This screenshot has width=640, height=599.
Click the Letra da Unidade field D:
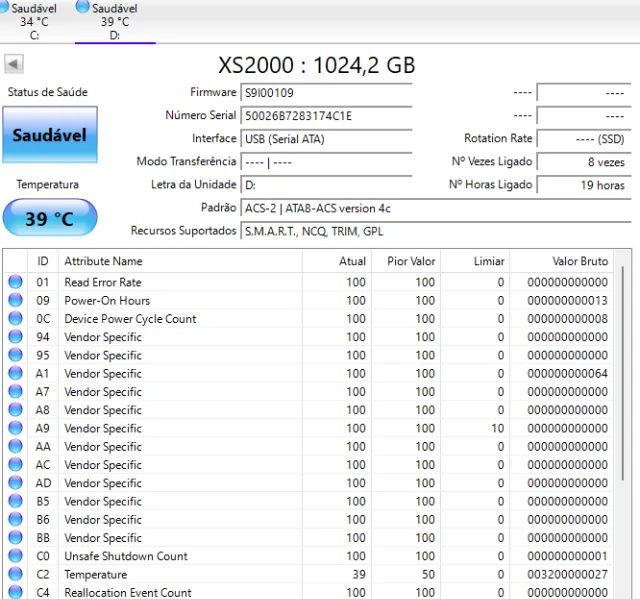[x=327, y=185]
